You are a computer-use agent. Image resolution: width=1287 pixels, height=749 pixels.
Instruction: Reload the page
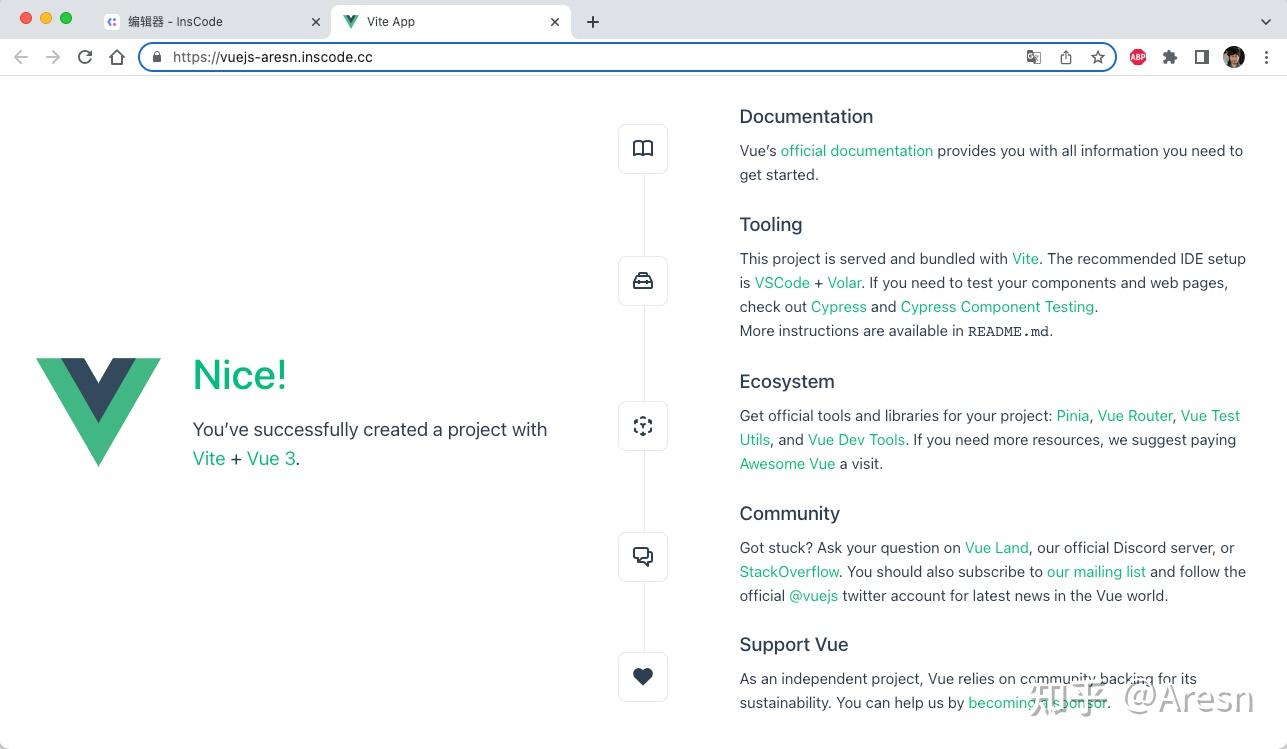[85, 58]
